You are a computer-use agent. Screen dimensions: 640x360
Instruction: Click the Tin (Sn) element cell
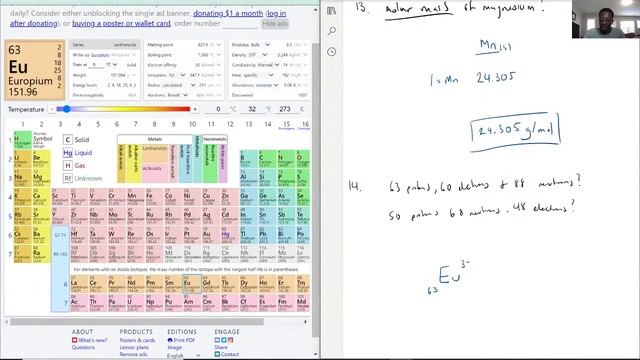coord(267,216)
